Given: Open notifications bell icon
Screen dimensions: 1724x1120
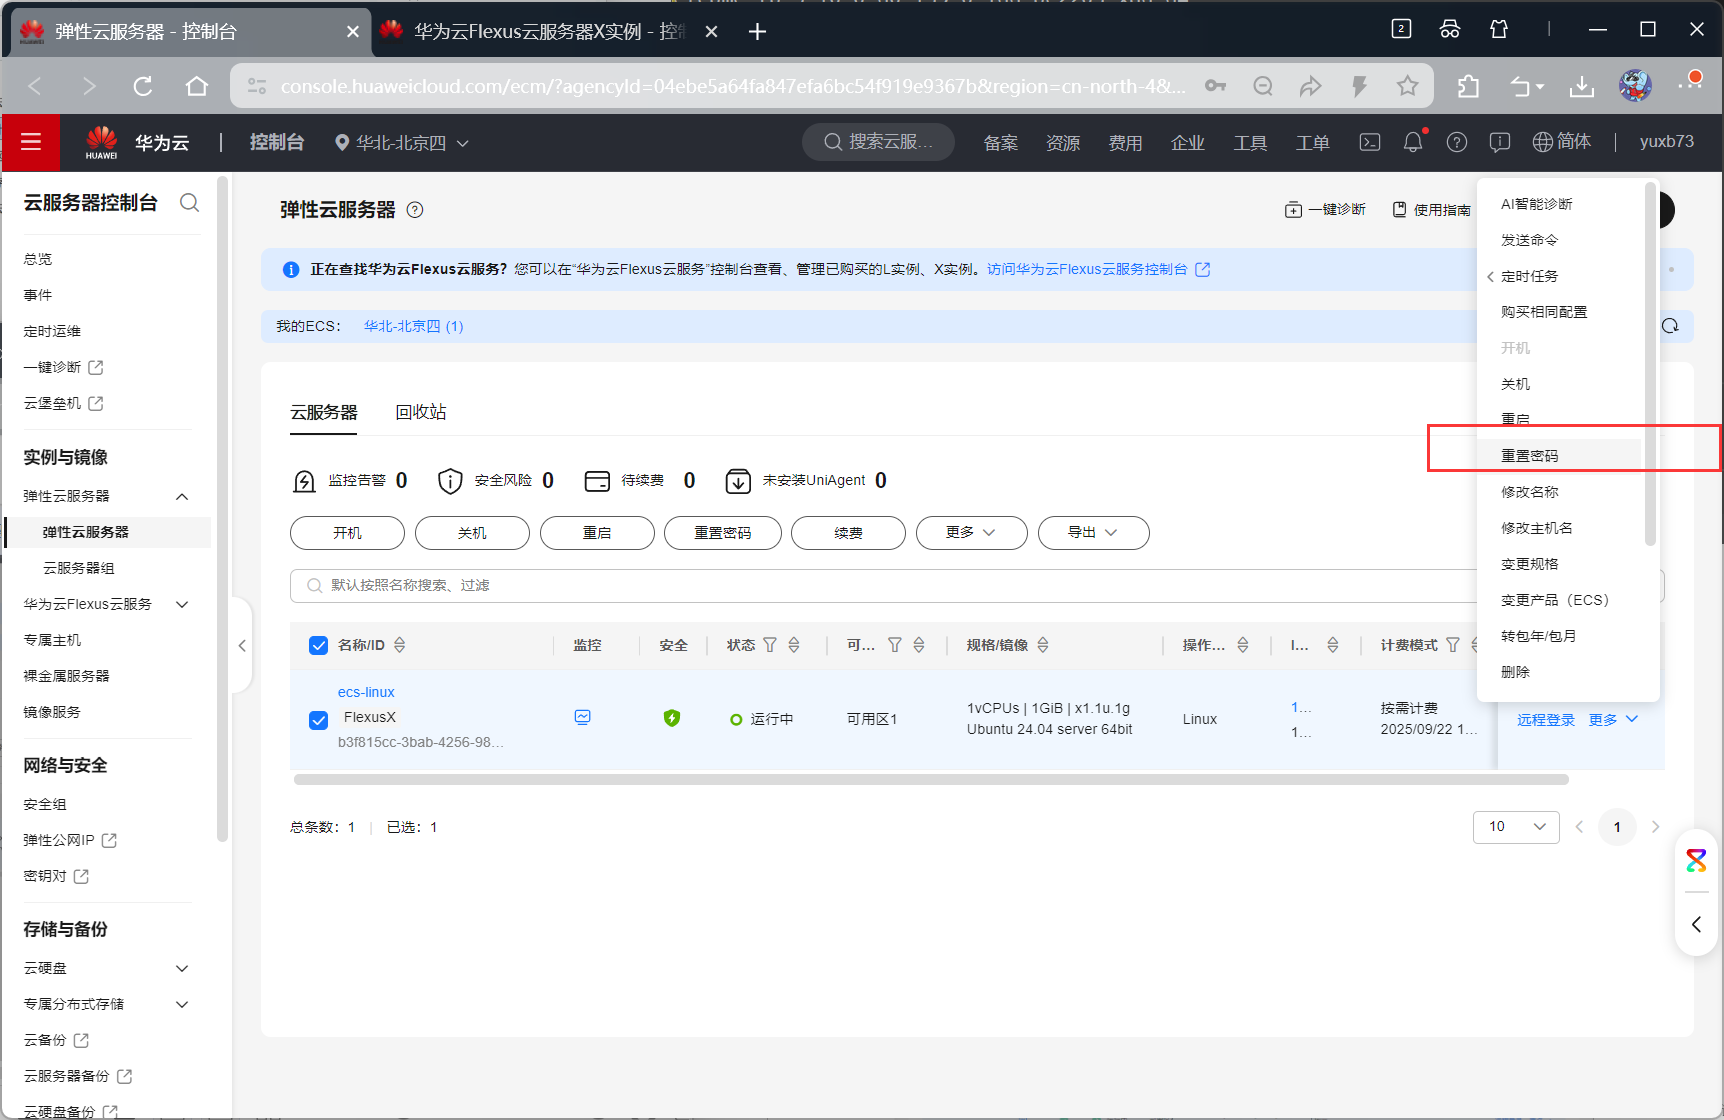Looking at the screenshot, I should tap(1413, 142).
